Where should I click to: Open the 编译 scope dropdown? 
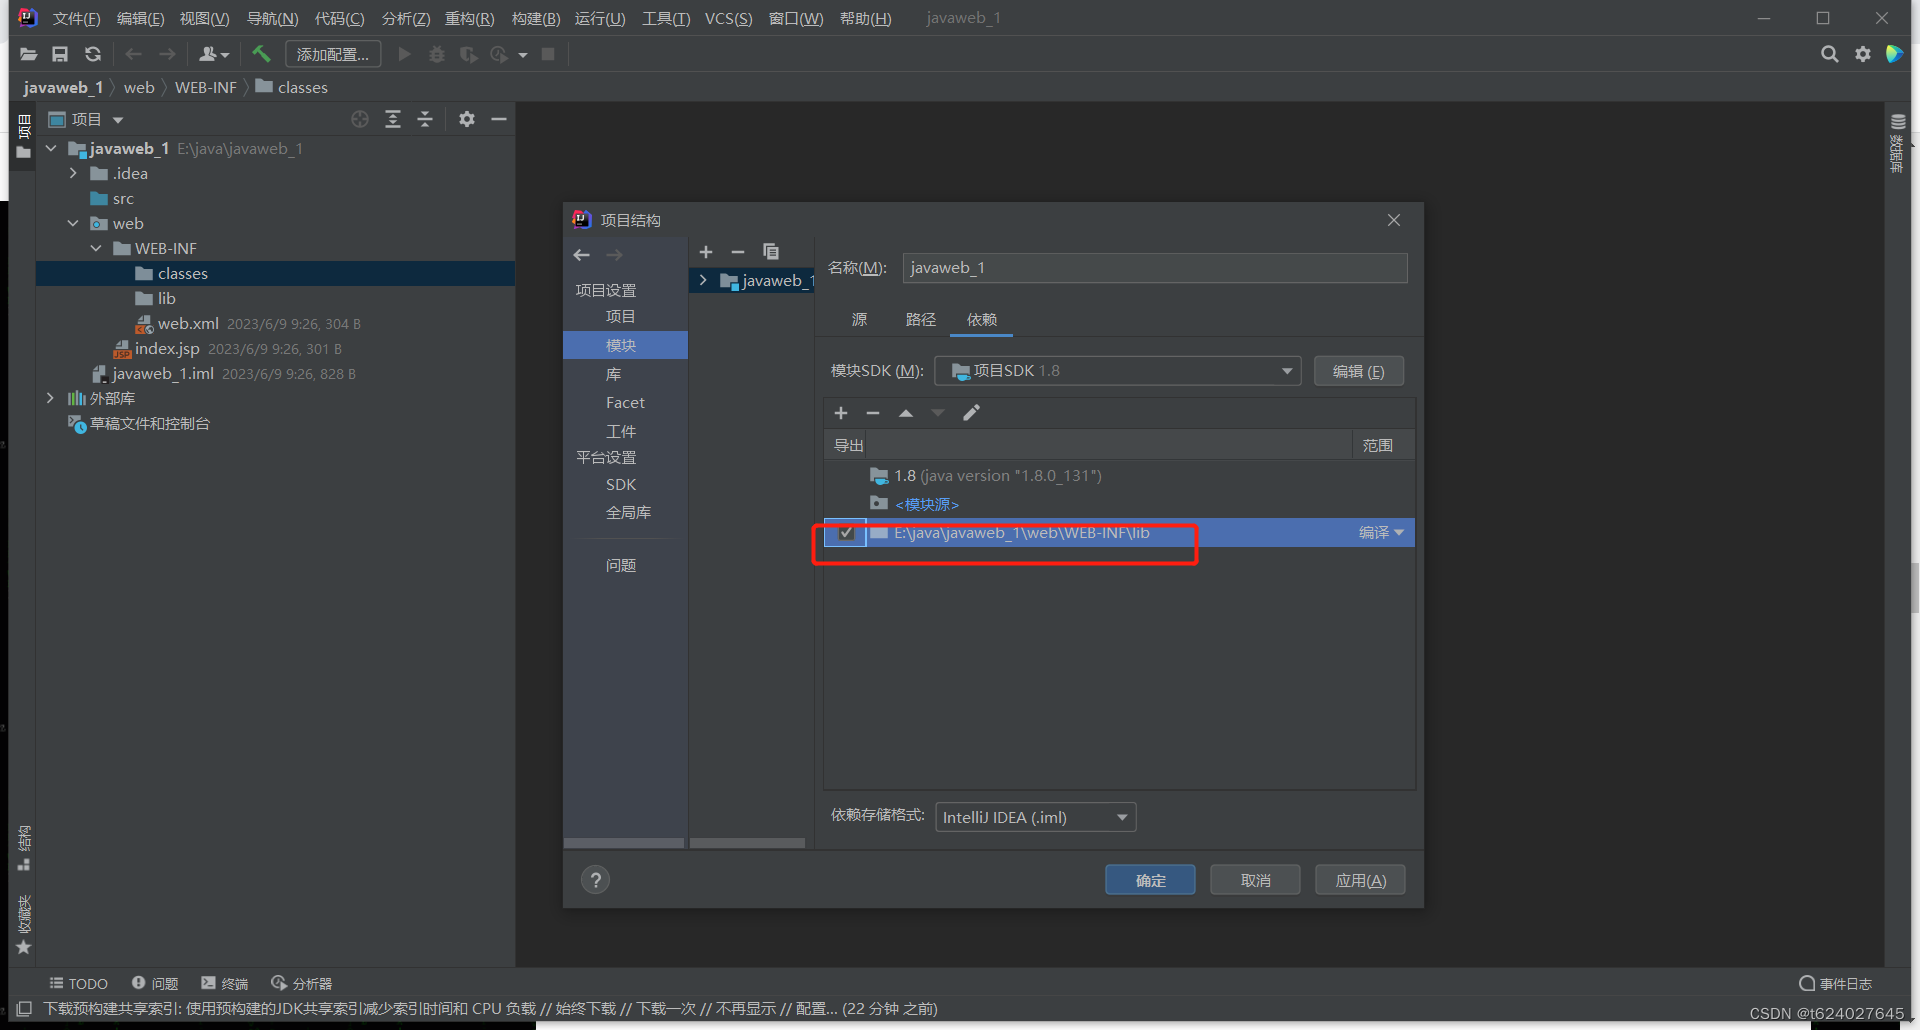tap(1381, 533)
